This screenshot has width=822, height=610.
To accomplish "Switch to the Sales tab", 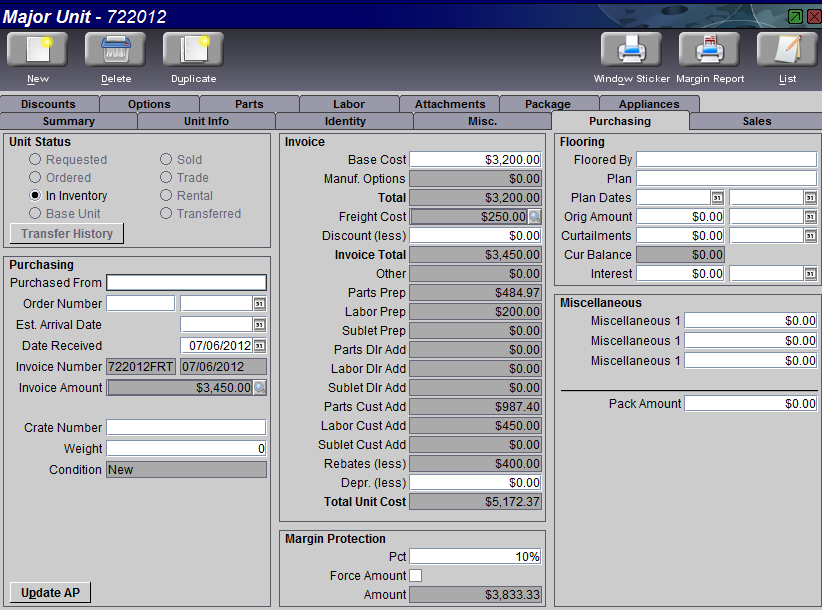I will click(x=756, y=121).
